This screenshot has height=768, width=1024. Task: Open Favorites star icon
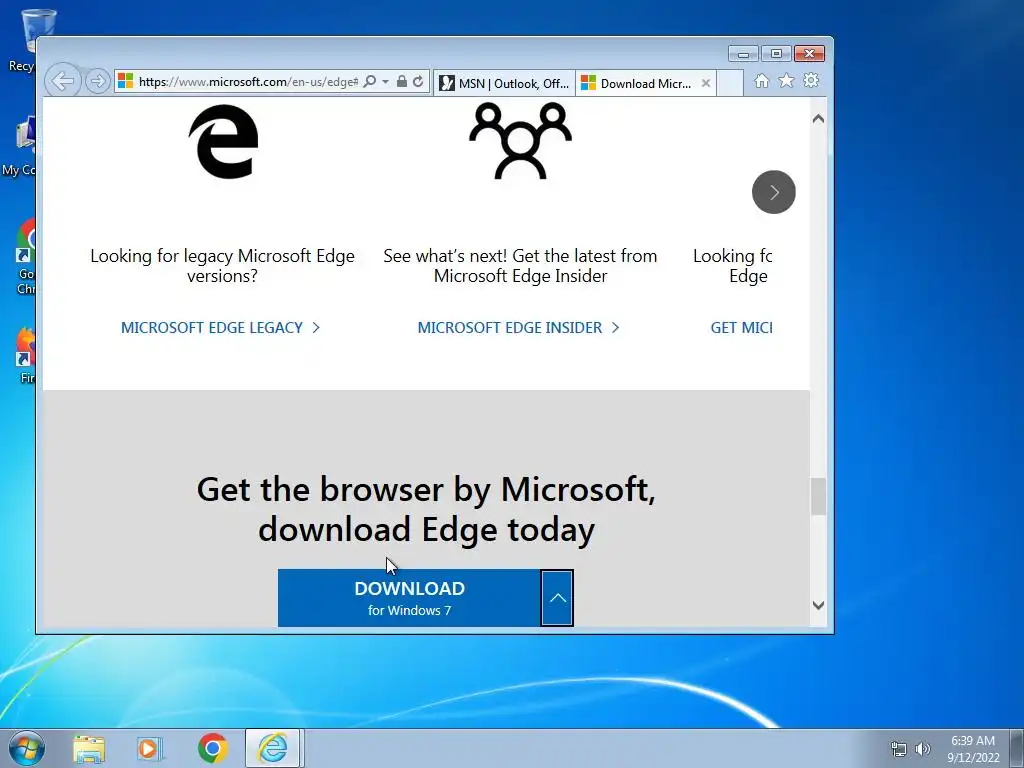(x=786, y=80)
